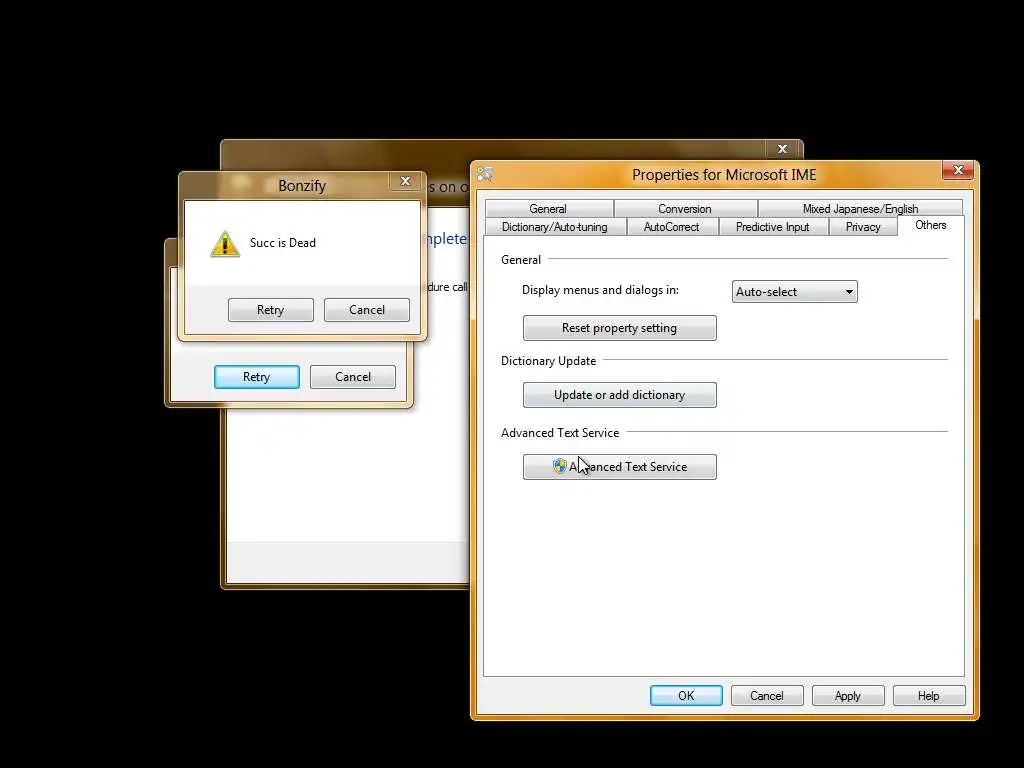This screenshot has height=768, width=1024.
Task: Open Advanced Text Service button
Action: click(x=620, y=466)
